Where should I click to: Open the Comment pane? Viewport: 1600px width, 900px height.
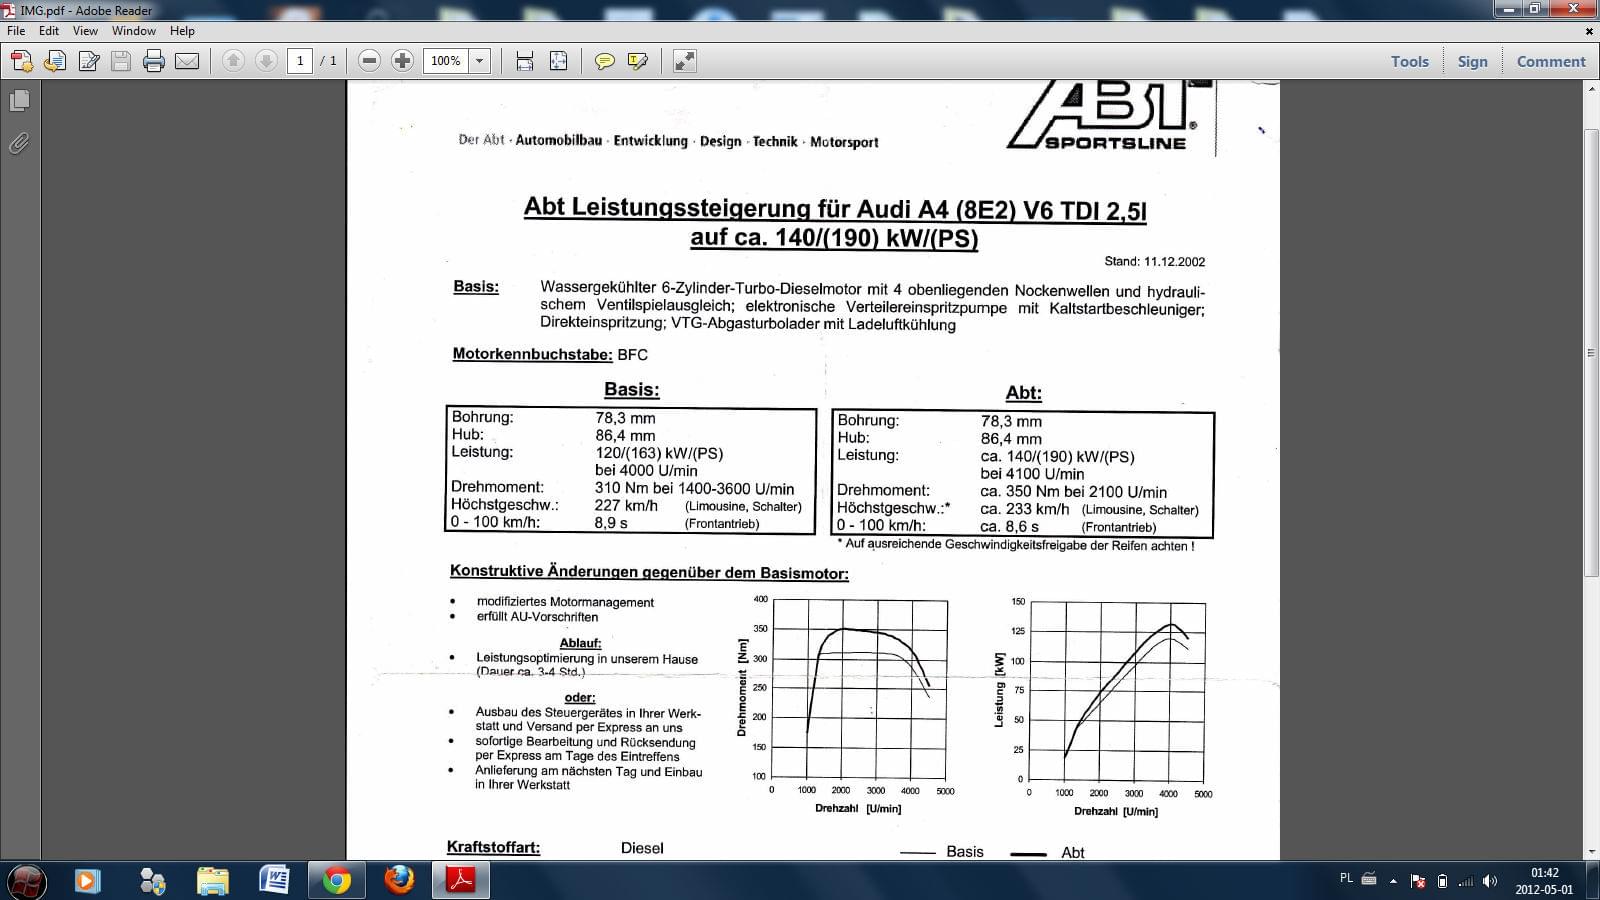[x=1551, y=61]
